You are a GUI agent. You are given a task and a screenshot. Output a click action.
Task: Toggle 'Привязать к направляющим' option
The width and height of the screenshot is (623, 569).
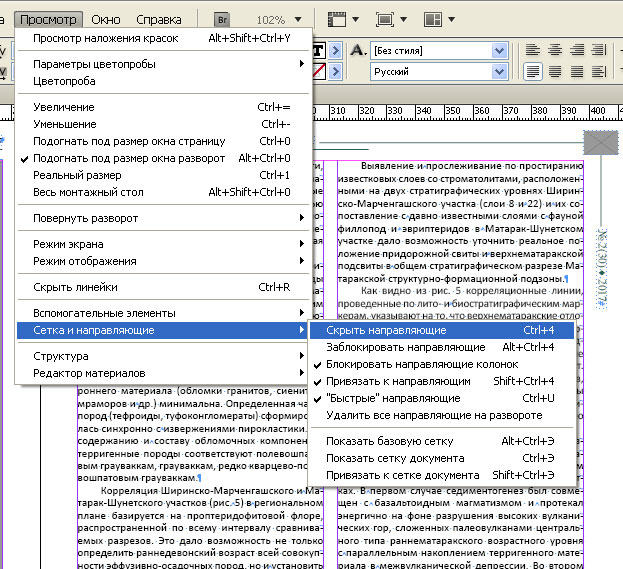point(442,381)
